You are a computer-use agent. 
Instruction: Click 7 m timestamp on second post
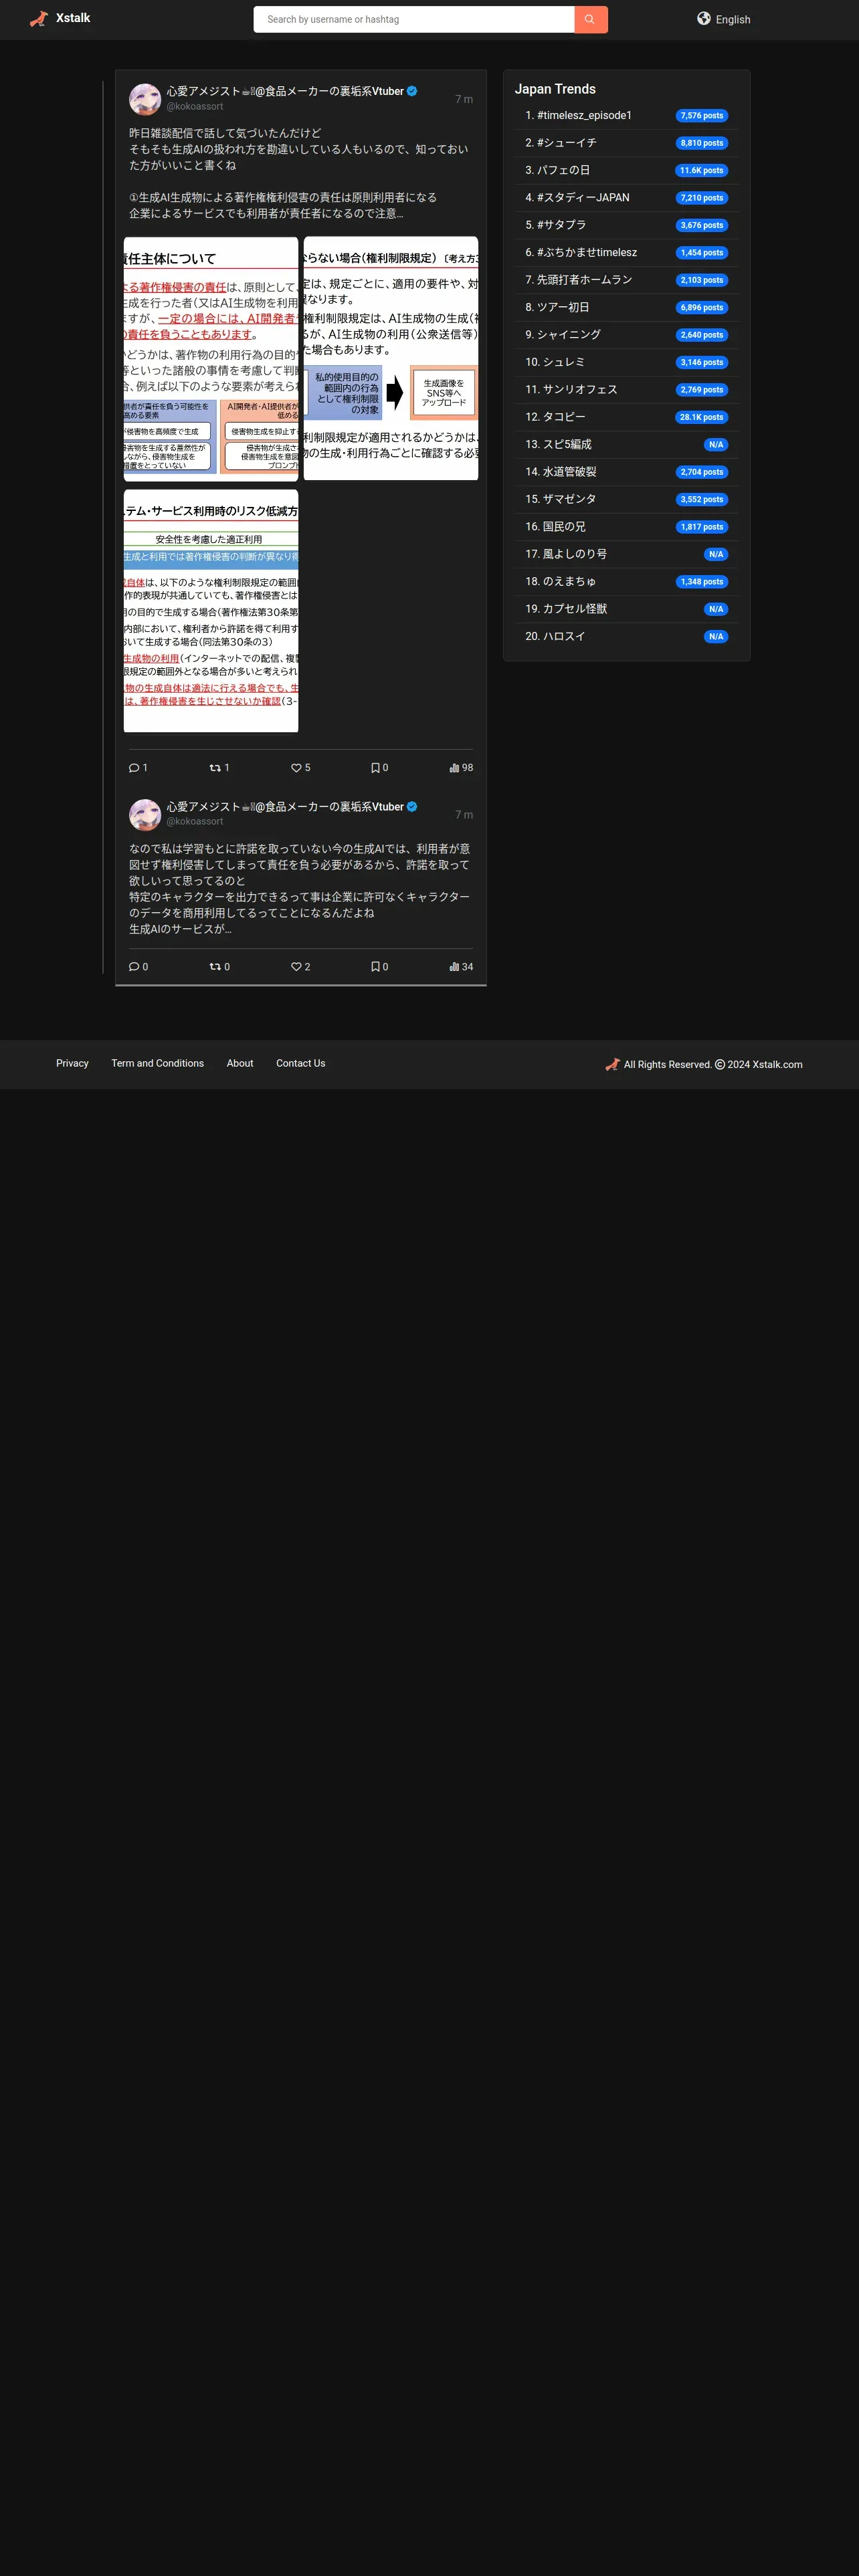464,815
